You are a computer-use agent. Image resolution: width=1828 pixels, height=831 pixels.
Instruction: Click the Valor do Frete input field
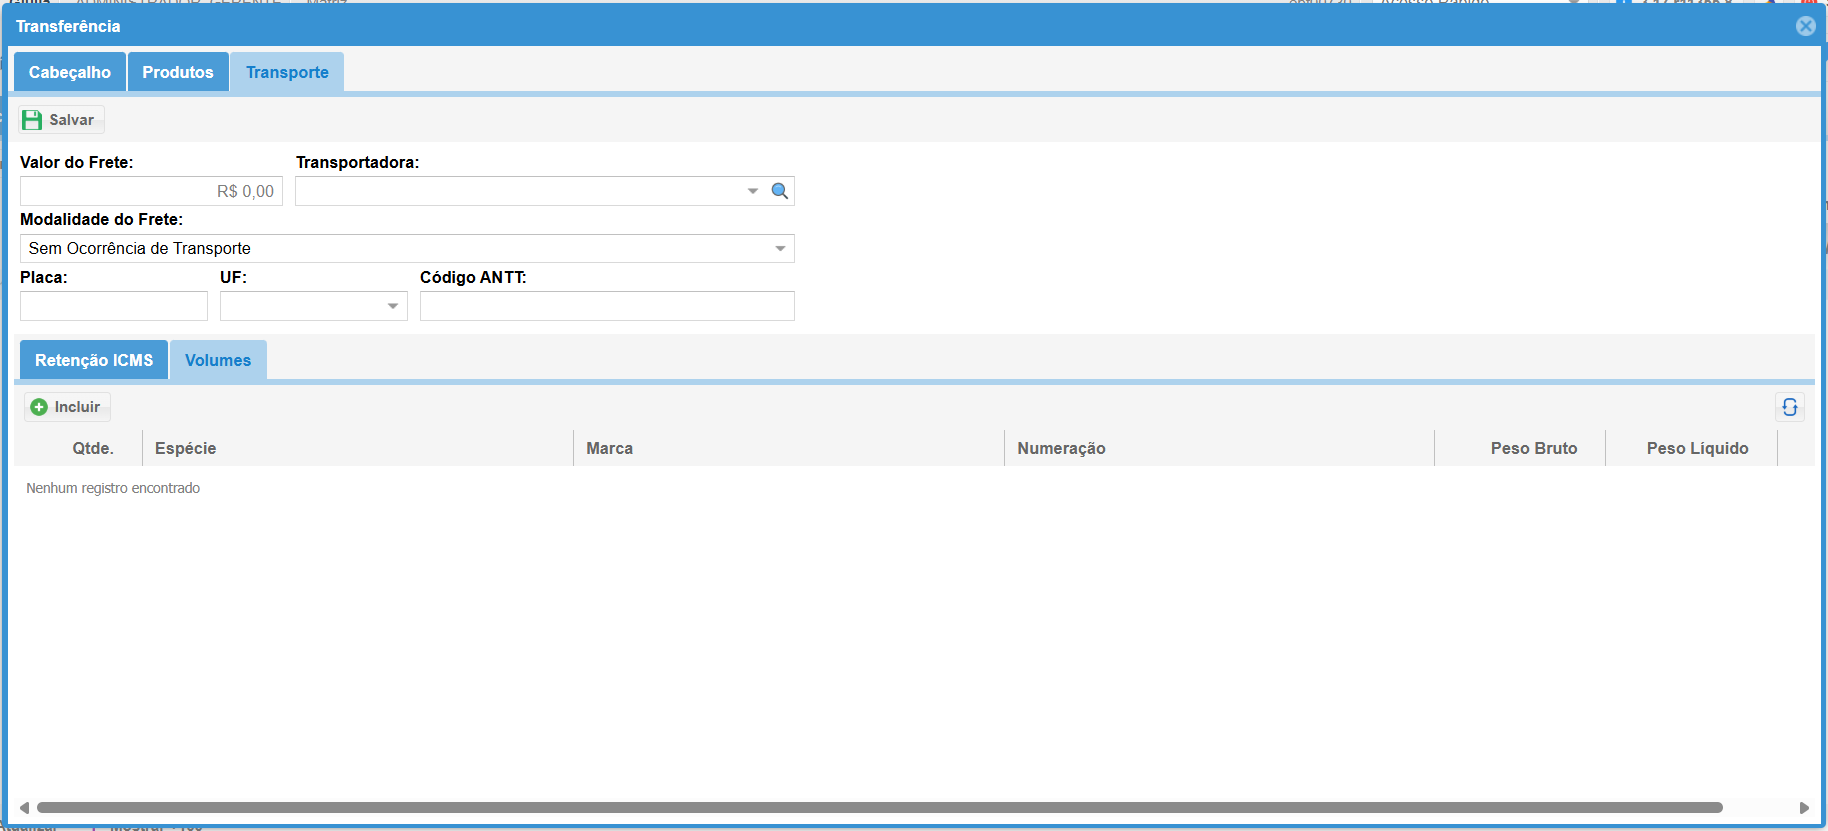[x=151, y=191]
